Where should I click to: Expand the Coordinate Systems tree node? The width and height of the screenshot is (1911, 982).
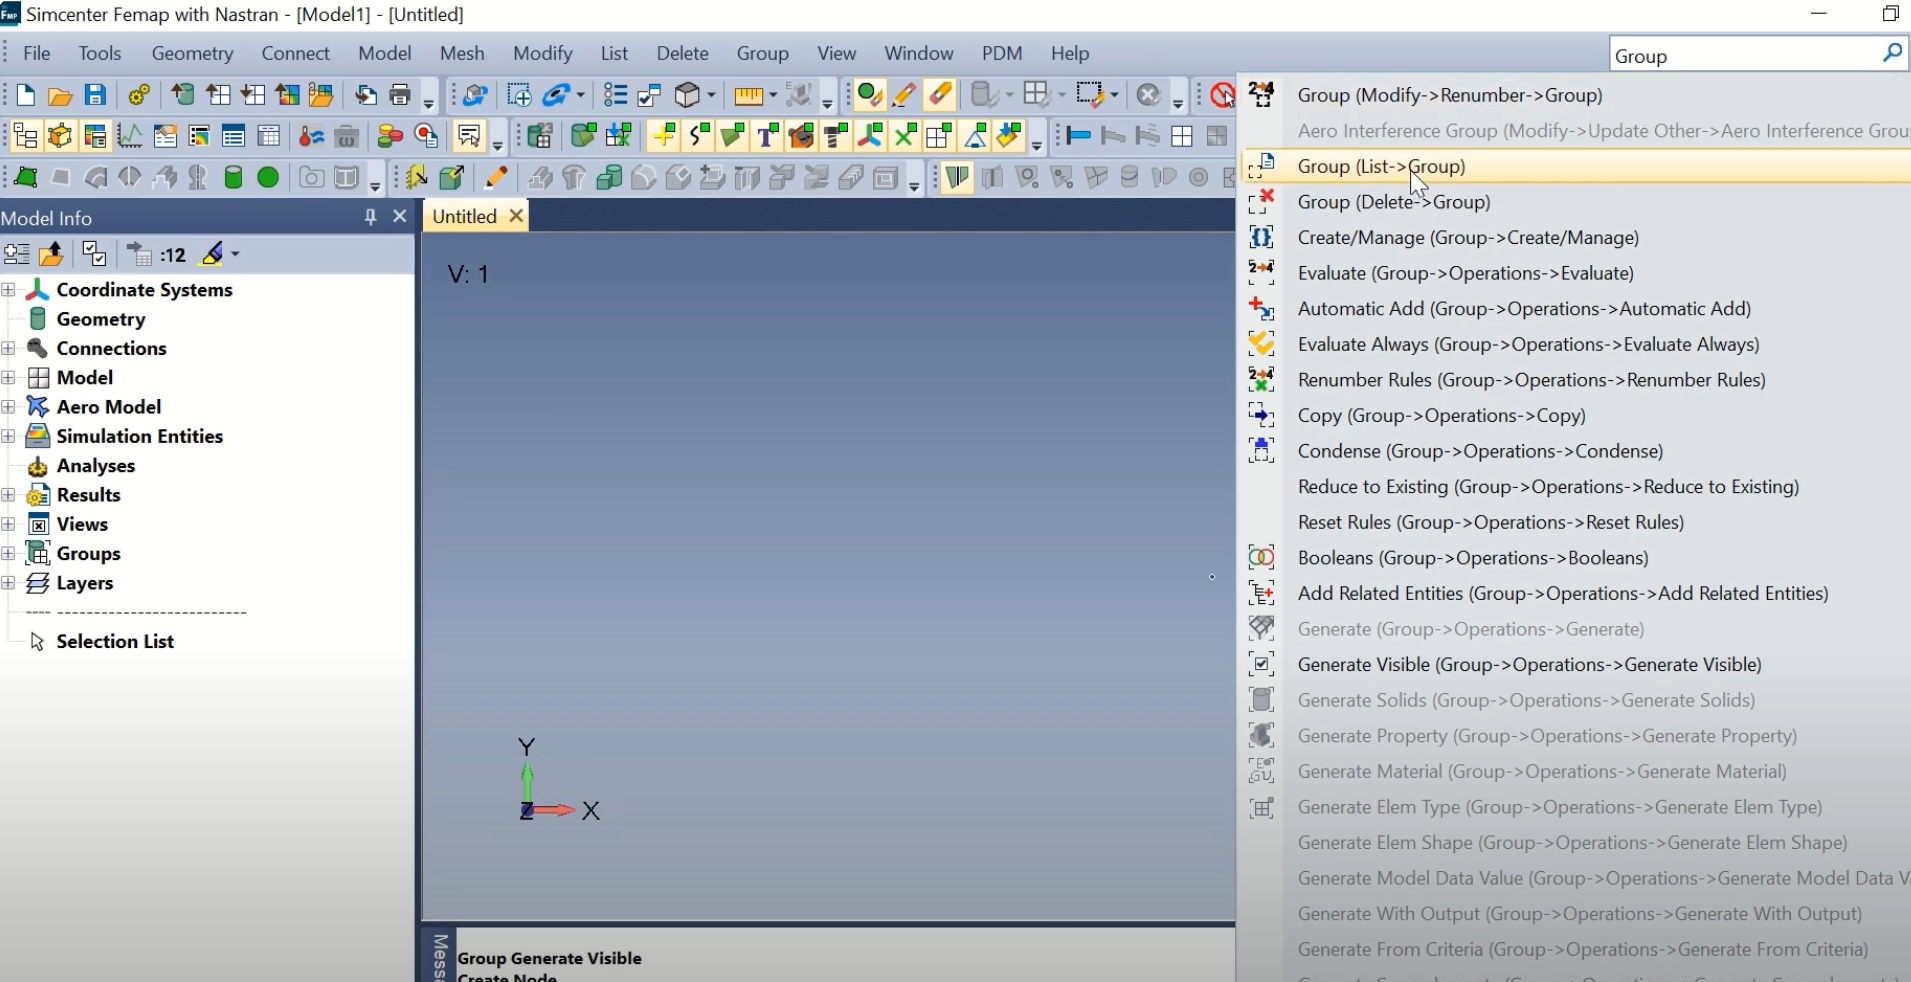[x=8, y=290]
